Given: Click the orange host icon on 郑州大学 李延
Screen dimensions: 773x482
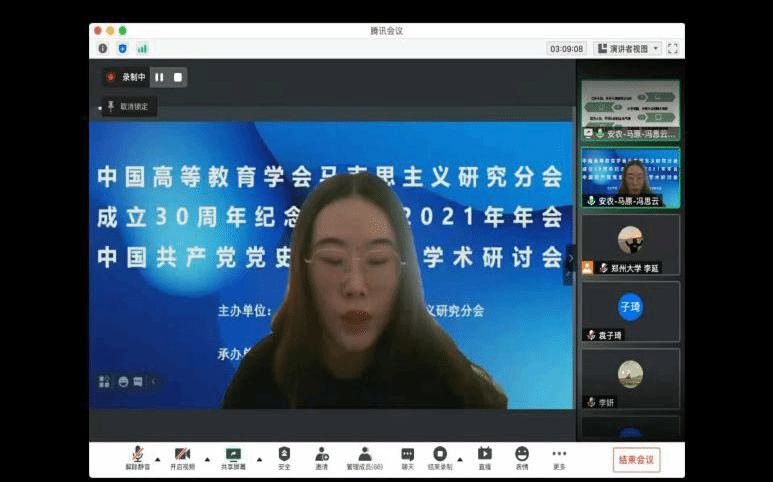Looking at the screenshot, I should point(587,268).
